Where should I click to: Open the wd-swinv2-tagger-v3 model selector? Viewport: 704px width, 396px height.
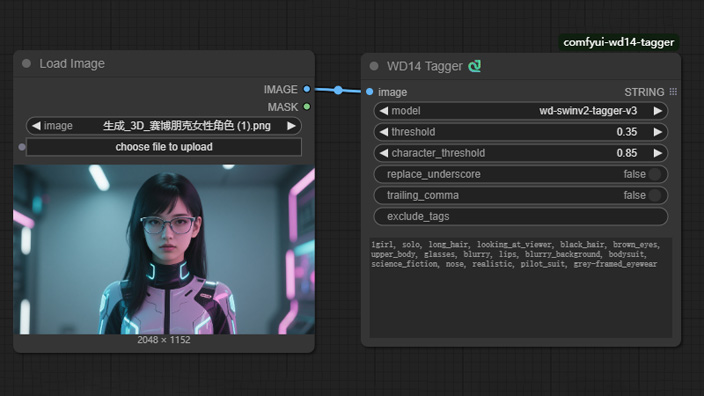click(520, 111)
